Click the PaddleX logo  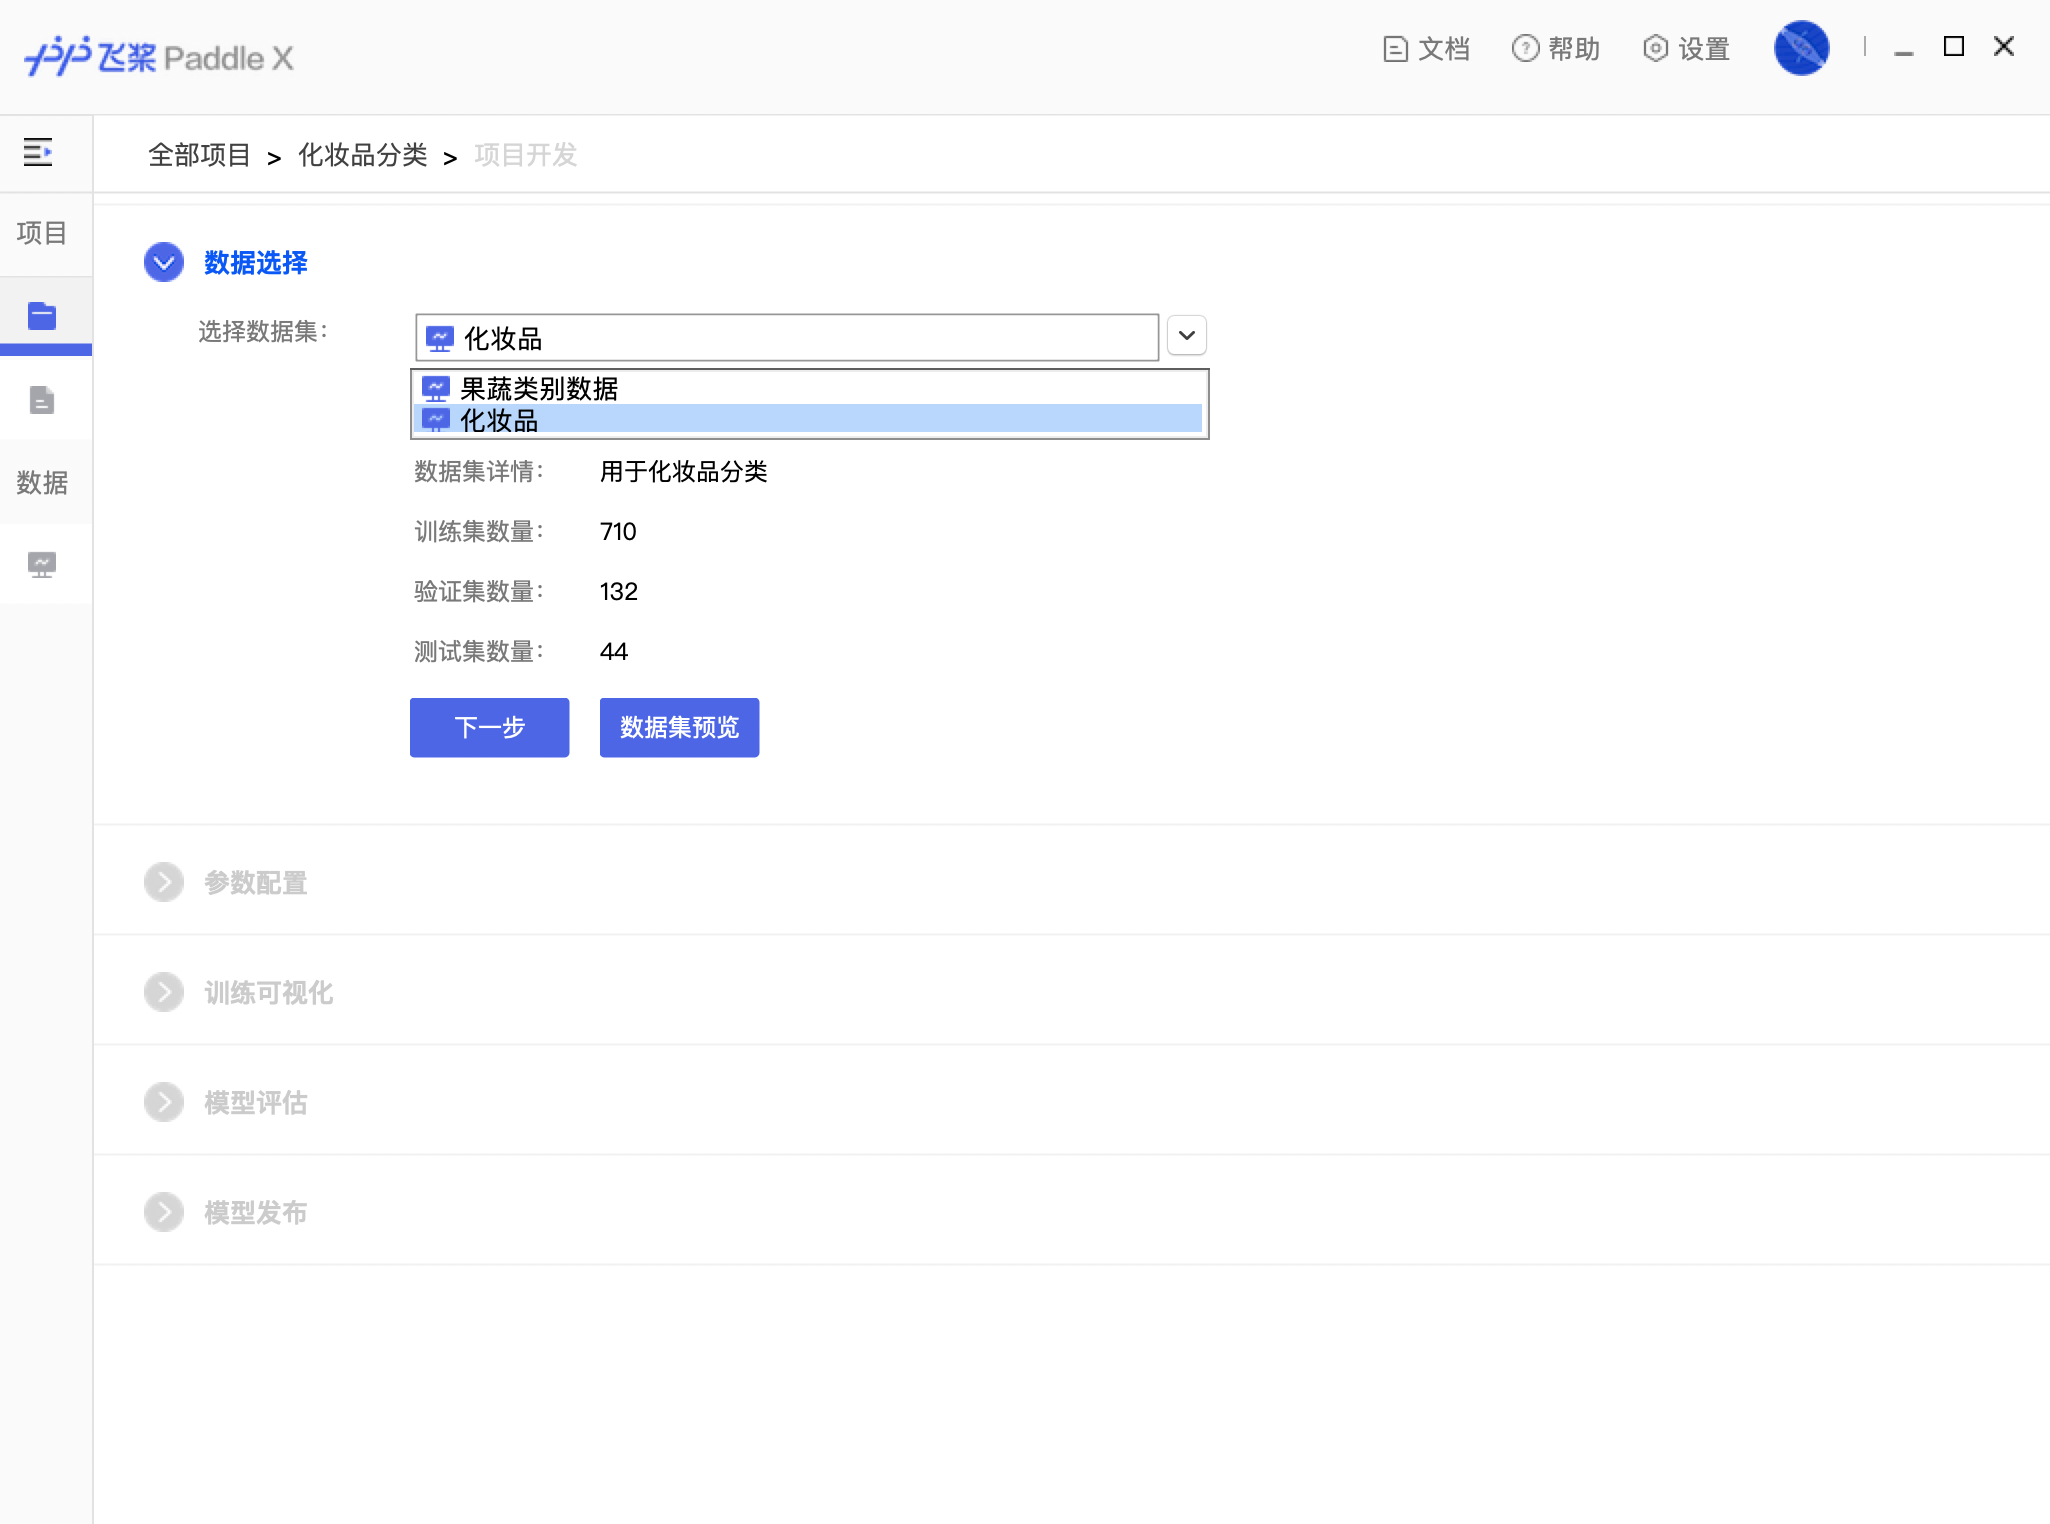(159, 57)
